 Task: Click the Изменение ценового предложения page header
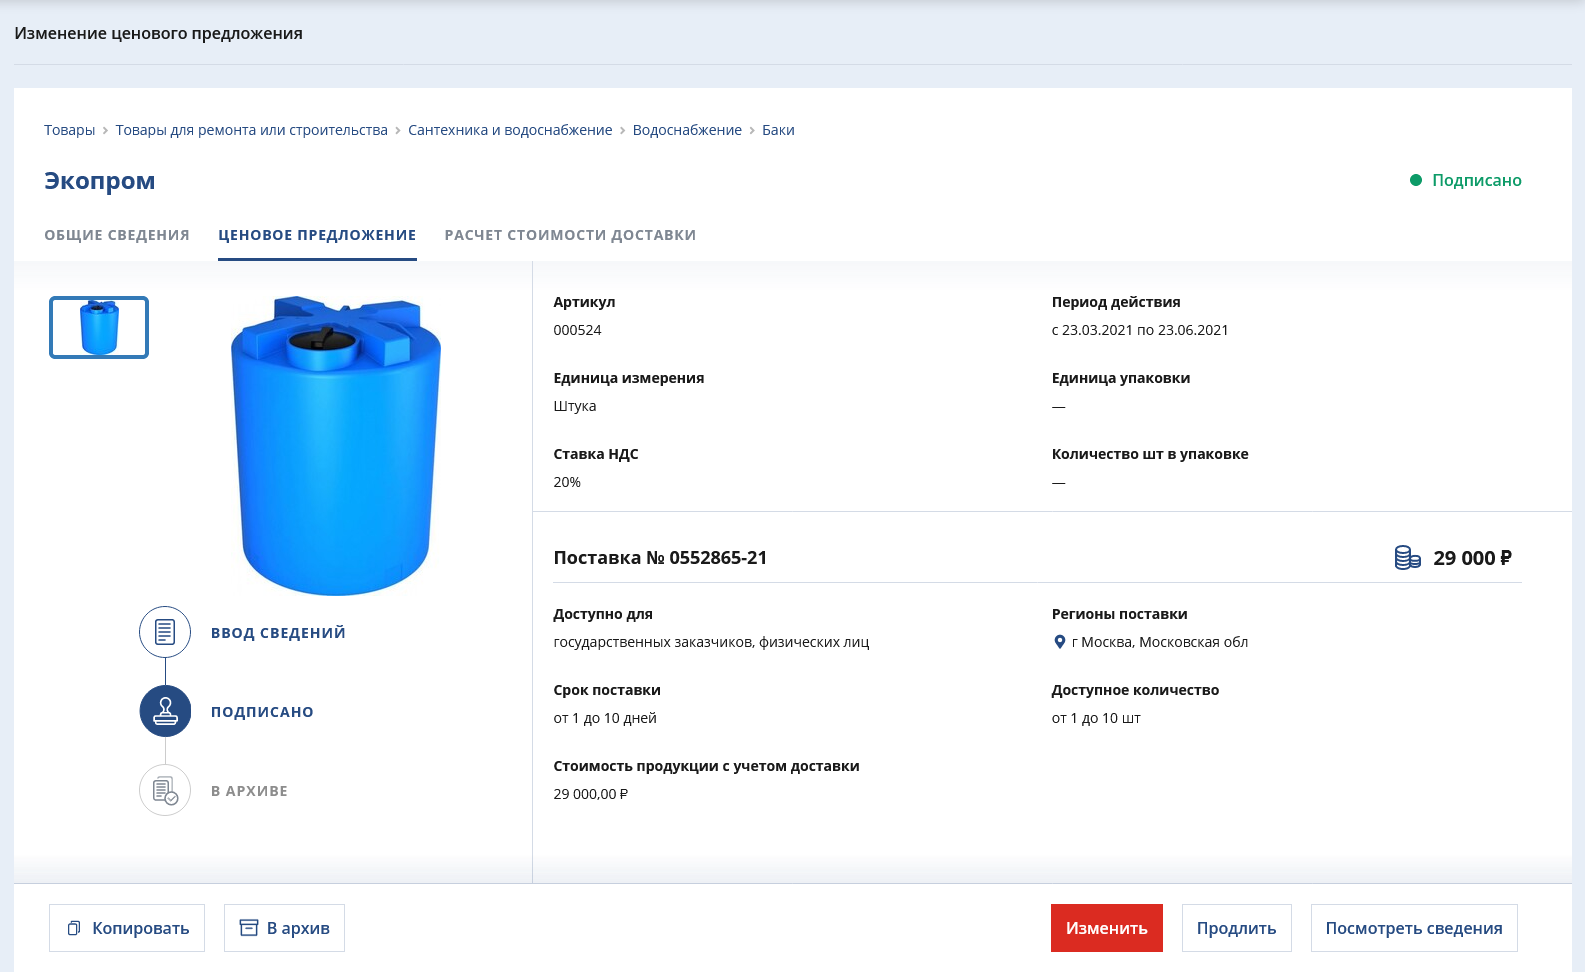coord(158,33)
